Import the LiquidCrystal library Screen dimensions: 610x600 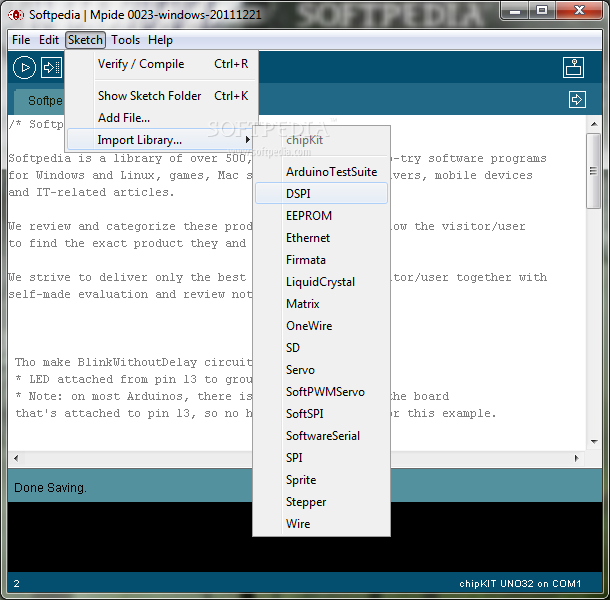click(x=321, y=282)
